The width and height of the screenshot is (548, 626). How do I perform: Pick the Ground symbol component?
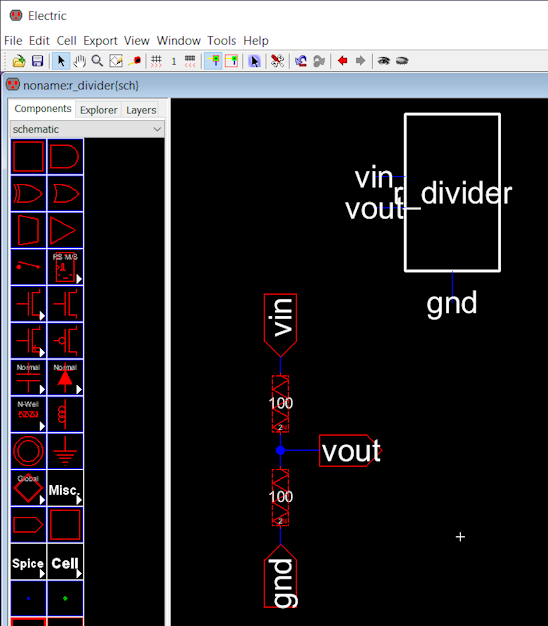pos(65,452)
